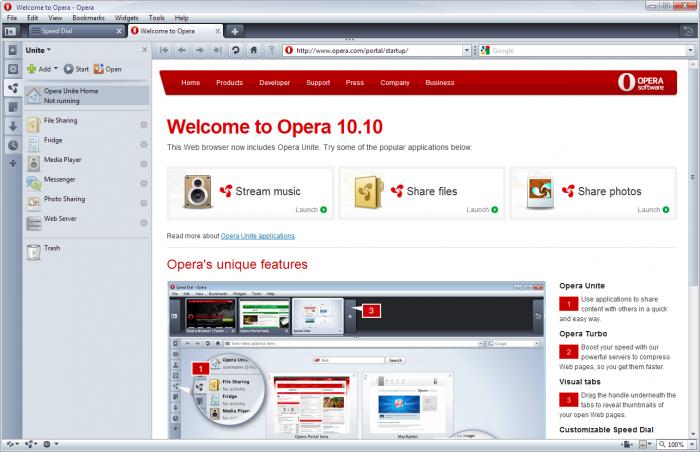Select the Trash item in Unite panel
Viewport: 700px width, 452px height.
(x=87, y=252)
